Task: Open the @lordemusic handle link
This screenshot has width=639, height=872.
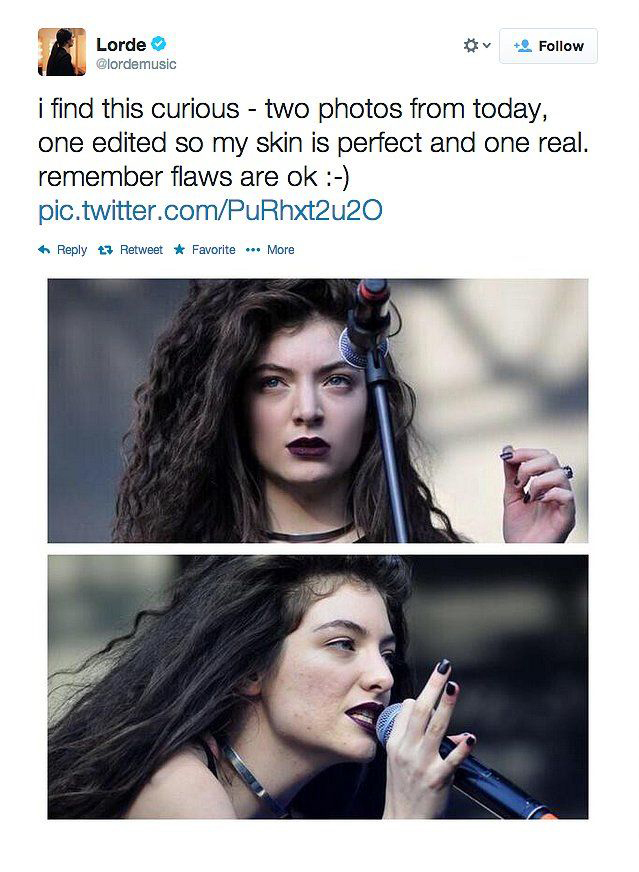Action: [136, 64]
